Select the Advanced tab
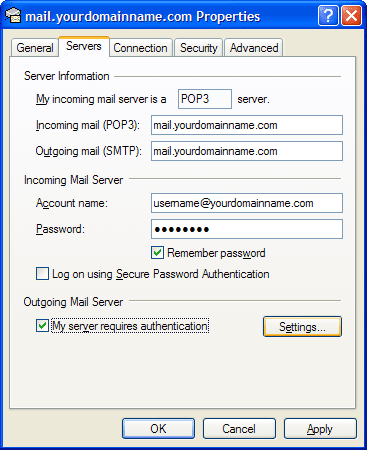The width and height of the screenshot is (367, 450). point(254,48)
